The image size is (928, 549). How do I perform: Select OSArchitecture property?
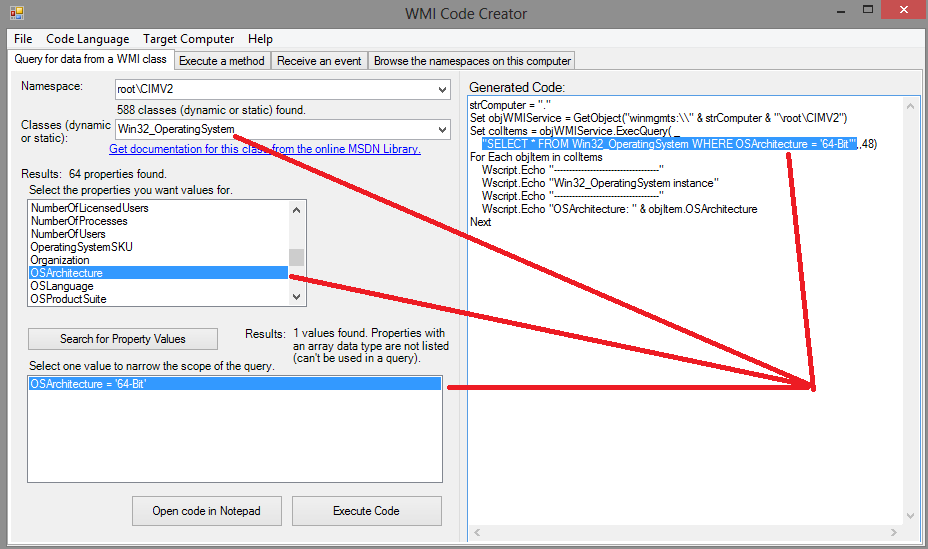158,273
